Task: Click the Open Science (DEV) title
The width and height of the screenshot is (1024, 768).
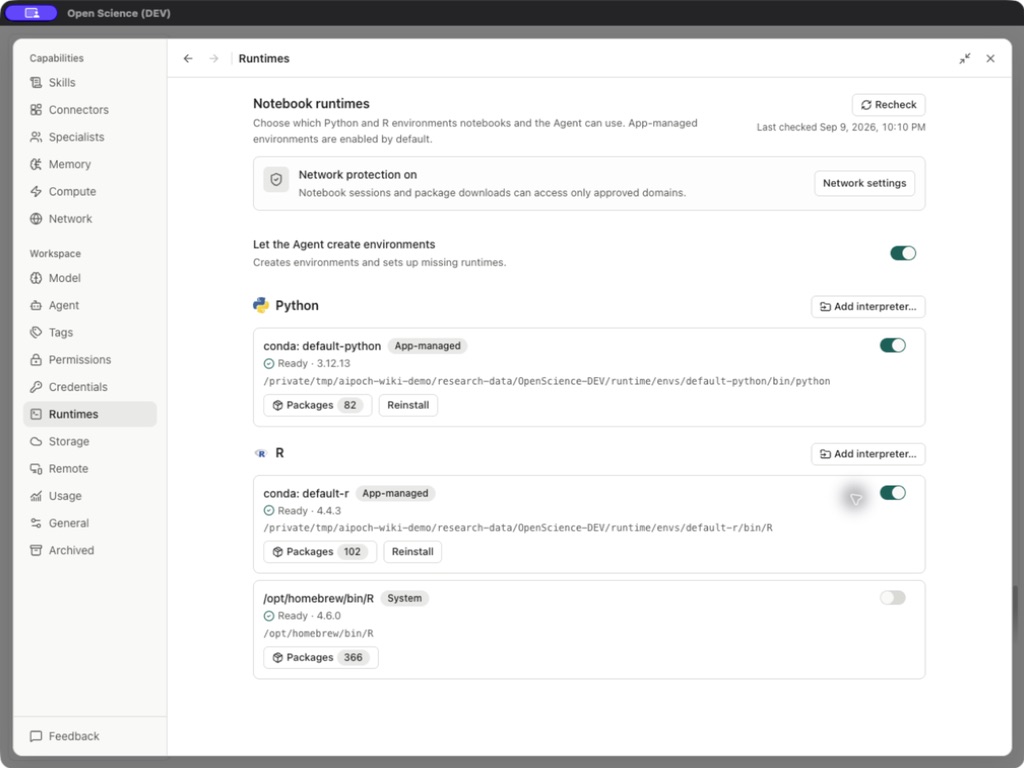Action: [x=119, y=13]
